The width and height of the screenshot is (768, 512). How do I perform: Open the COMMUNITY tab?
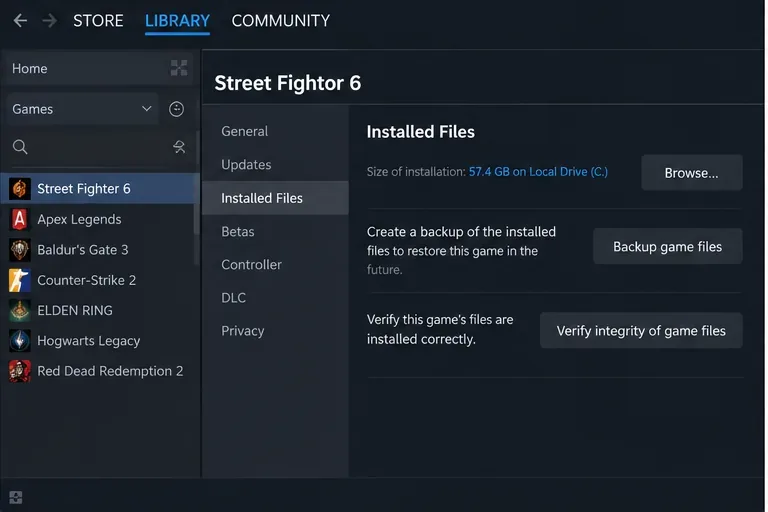click(281, 21)
